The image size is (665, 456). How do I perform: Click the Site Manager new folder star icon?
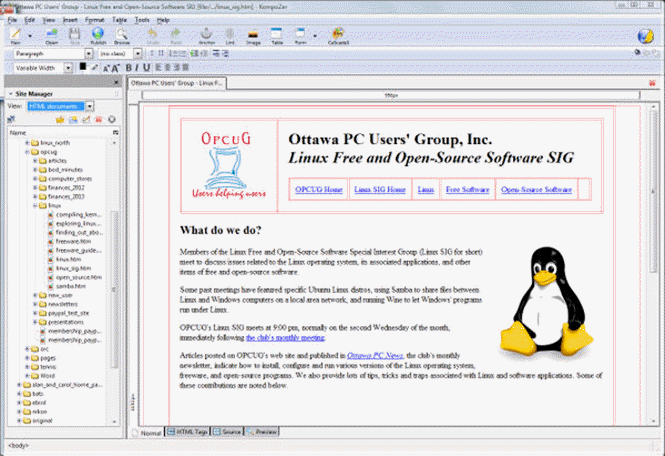(60, 119)
